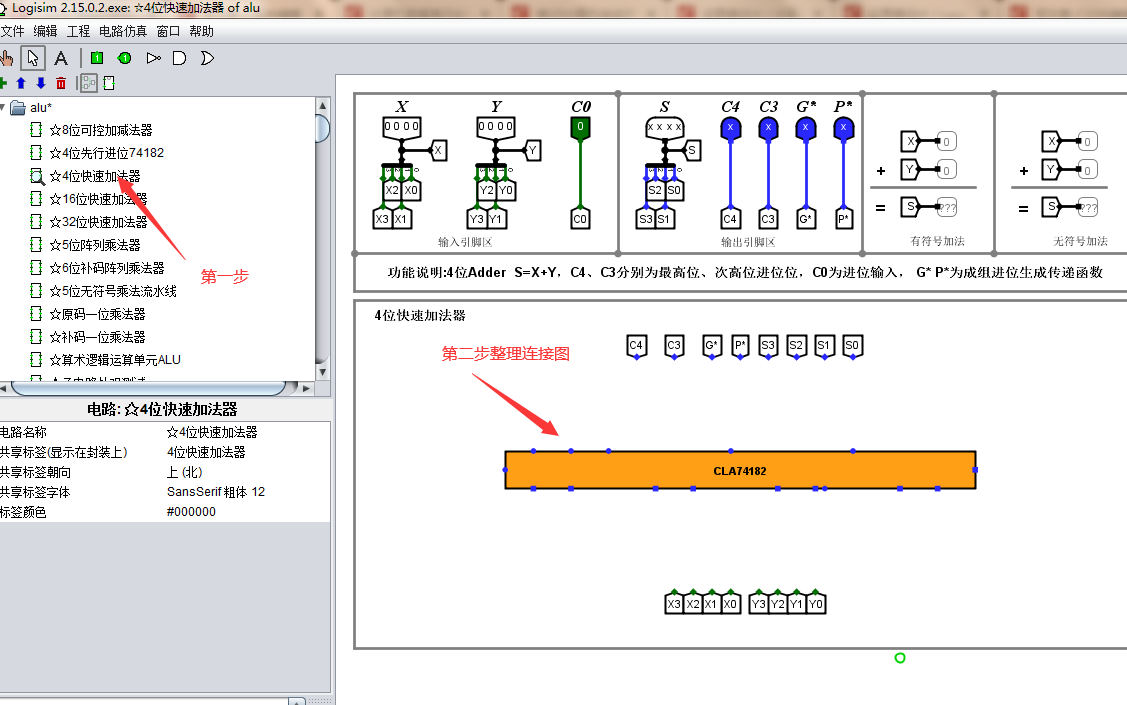Screen dimensions: 1127x705
Task: Open the 文件 menu
Action: (x=12, y=31)
